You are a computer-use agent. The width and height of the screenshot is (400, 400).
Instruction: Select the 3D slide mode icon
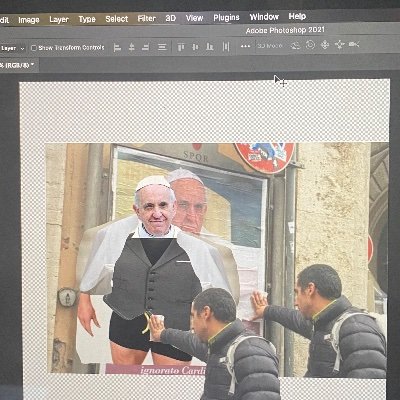coord(339,44)
